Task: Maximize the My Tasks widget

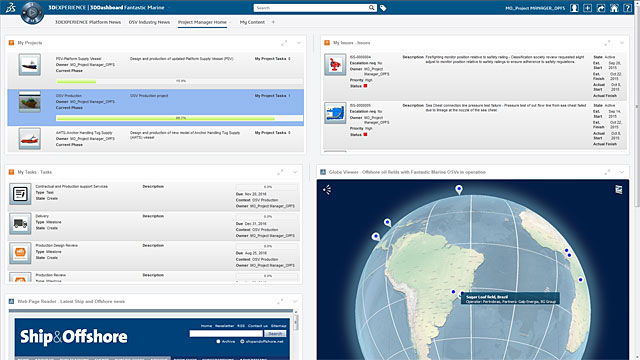Action: (x=280, y=172)
